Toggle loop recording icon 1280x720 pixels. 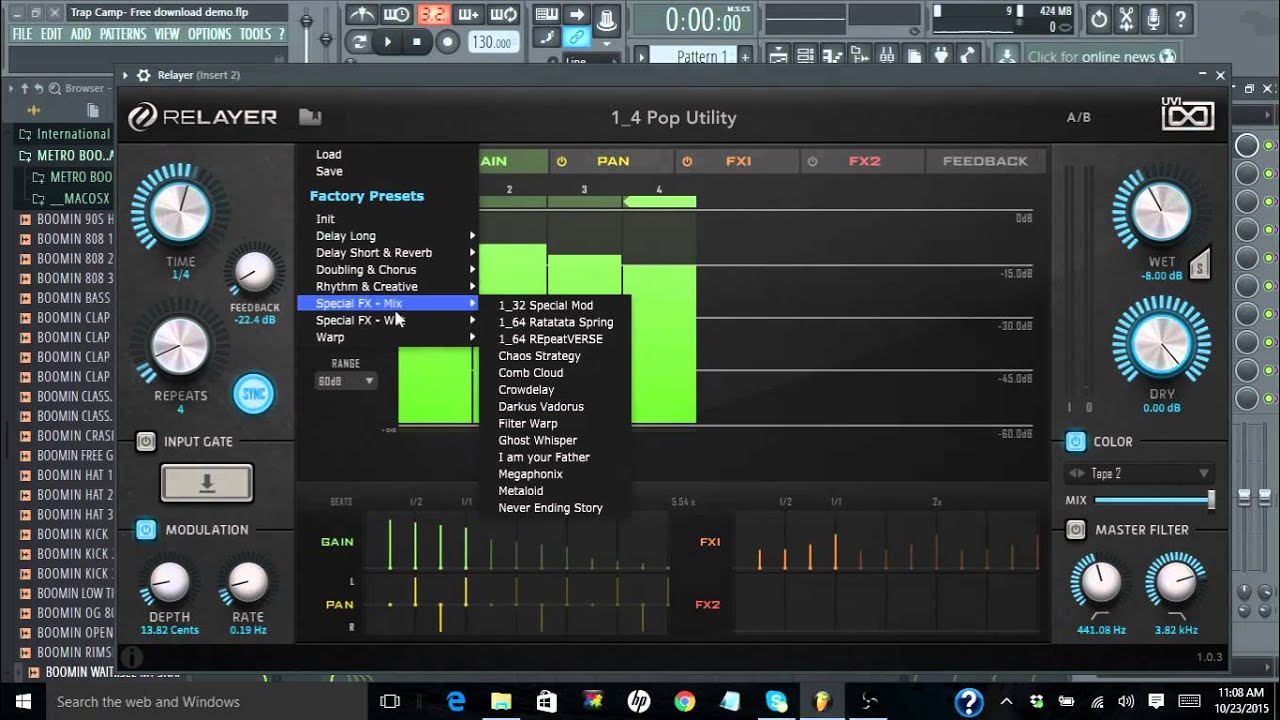click(x=504, y=14)
